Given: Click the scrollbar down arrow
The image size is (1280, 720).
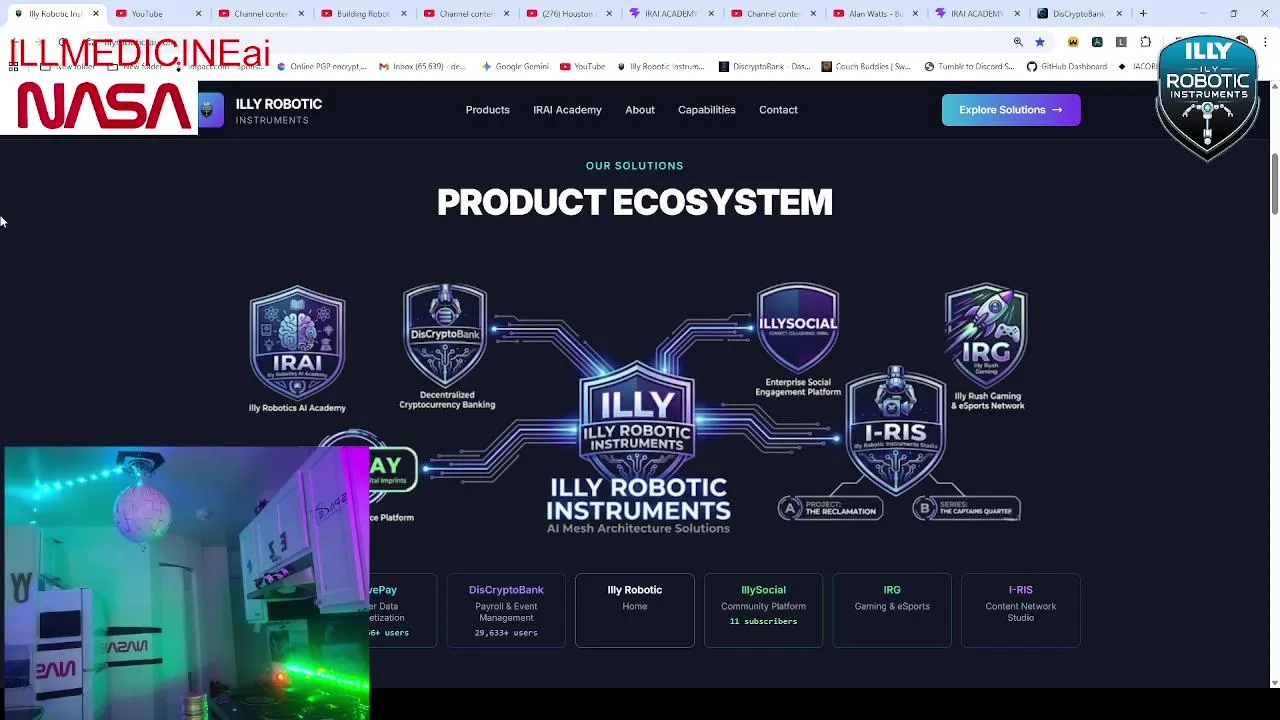Looking at the screenshot, I should [1274, 683].
